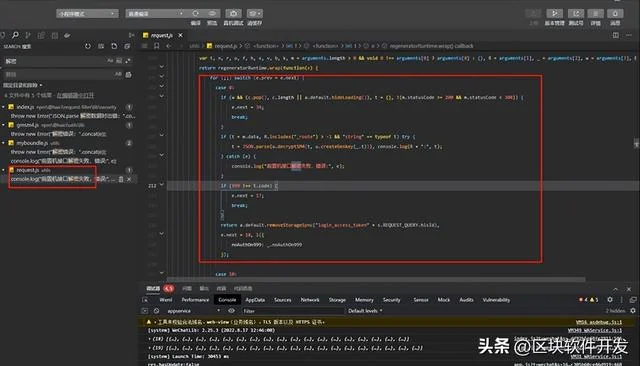Click the horizontal scrollbar of the code editor
This screenshot has height=366, width=640.
click(376, 279)
